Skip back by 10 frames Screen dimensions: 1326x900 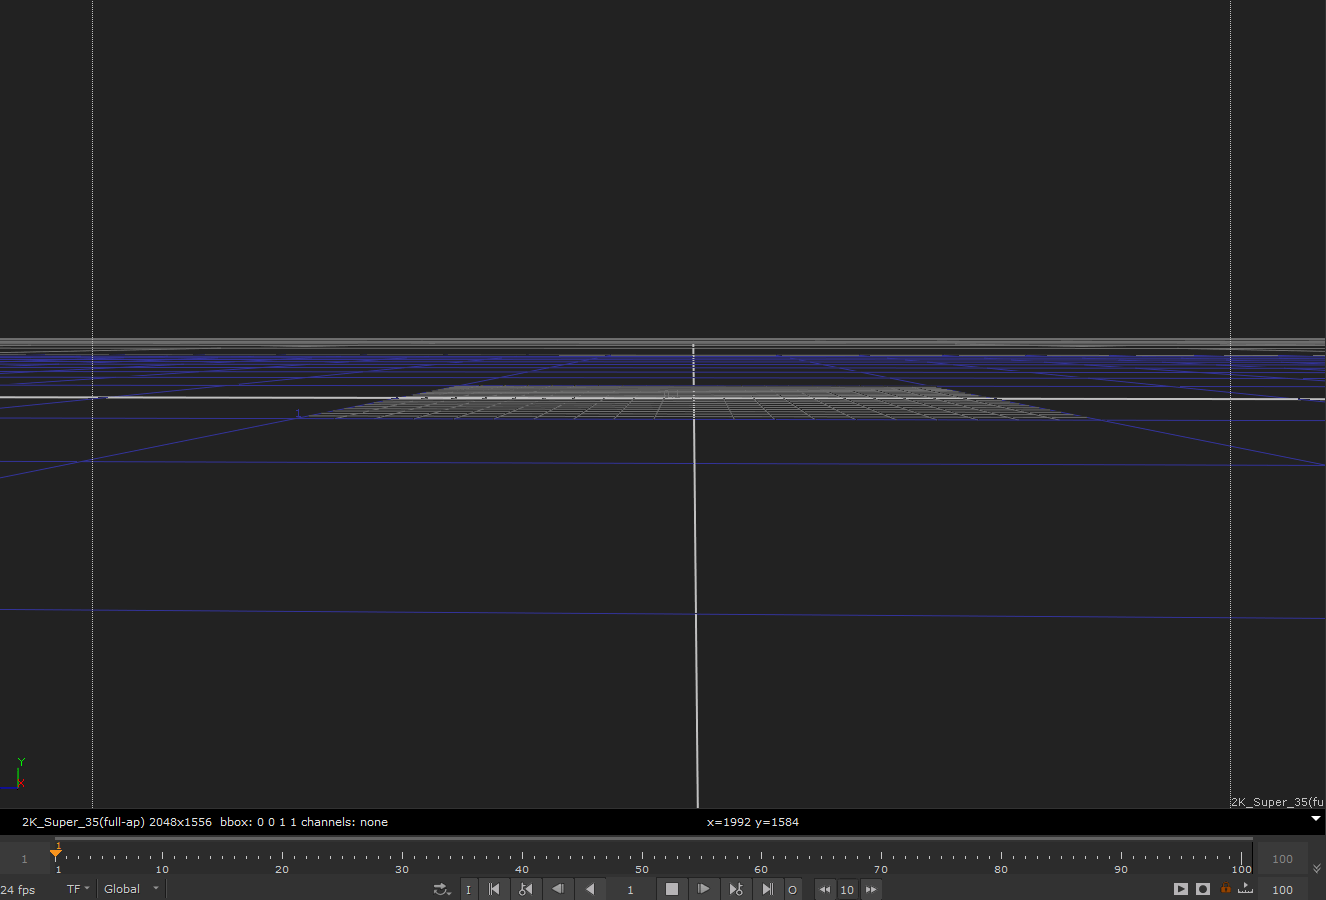coord(824,889)
